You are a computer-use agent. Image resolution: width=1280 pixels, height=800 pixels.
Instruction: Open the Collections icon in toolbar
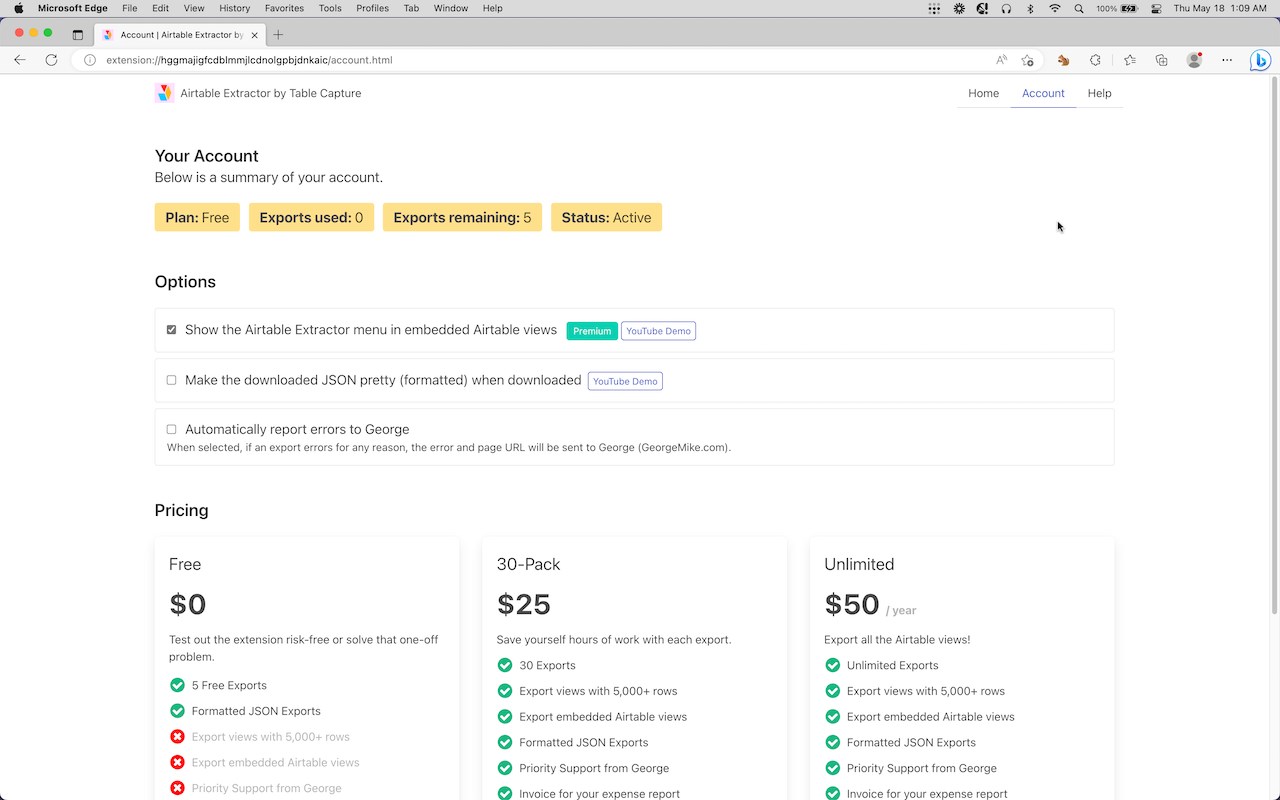(x=1161, y=60)
